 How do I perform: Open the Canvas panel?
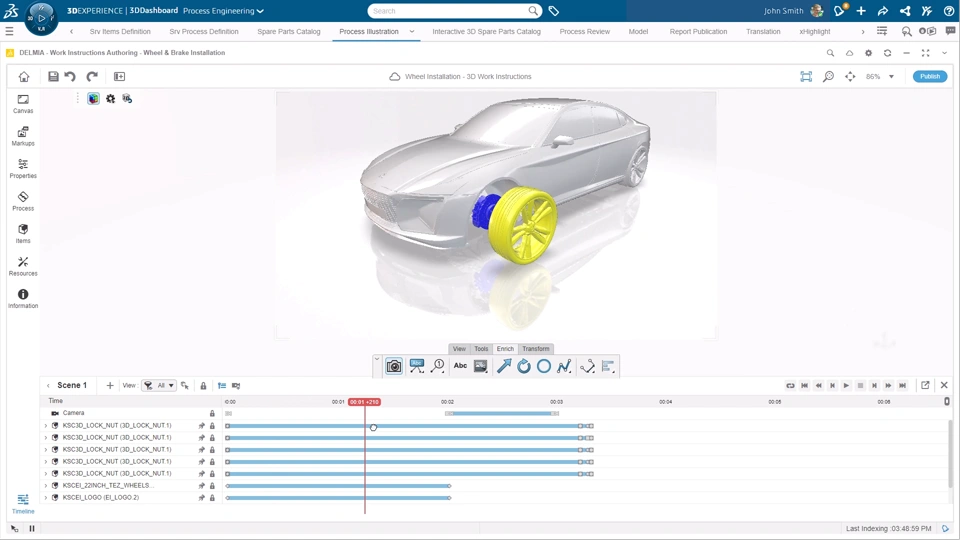tap(23, 103)
